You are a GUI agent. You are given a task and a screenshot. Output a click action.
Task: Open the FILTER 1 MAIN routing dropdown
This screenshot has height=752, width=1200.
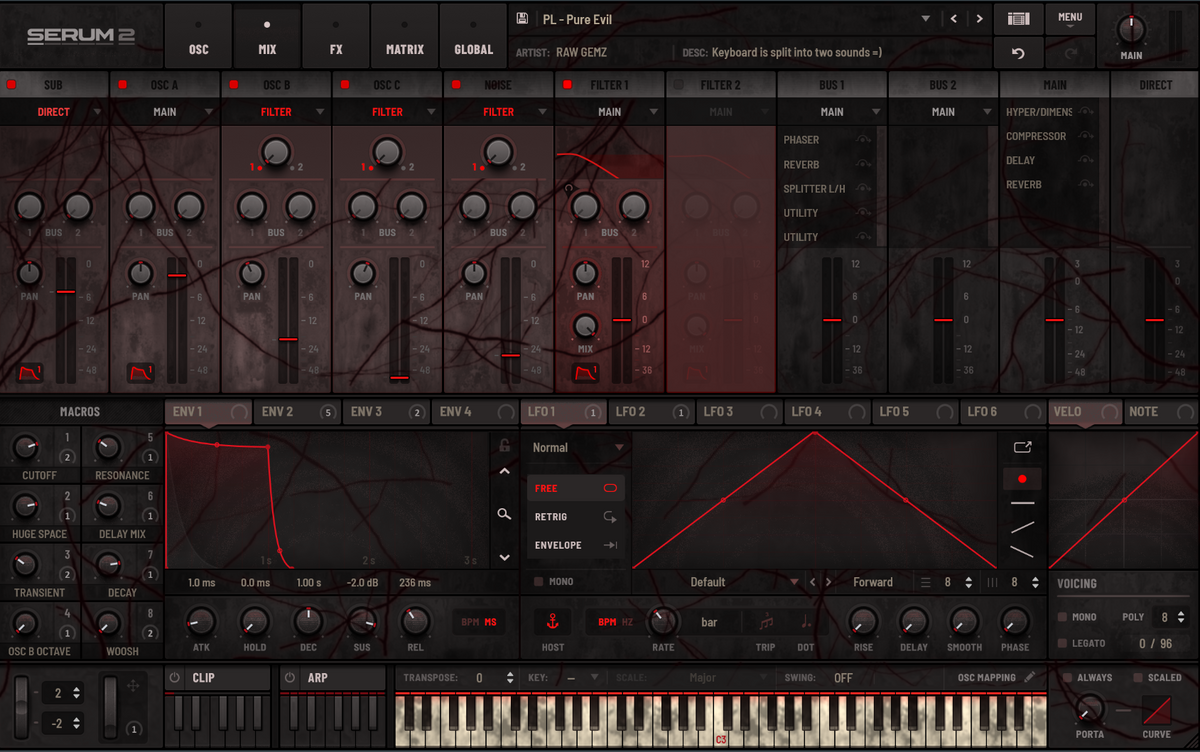pos(610,112)
